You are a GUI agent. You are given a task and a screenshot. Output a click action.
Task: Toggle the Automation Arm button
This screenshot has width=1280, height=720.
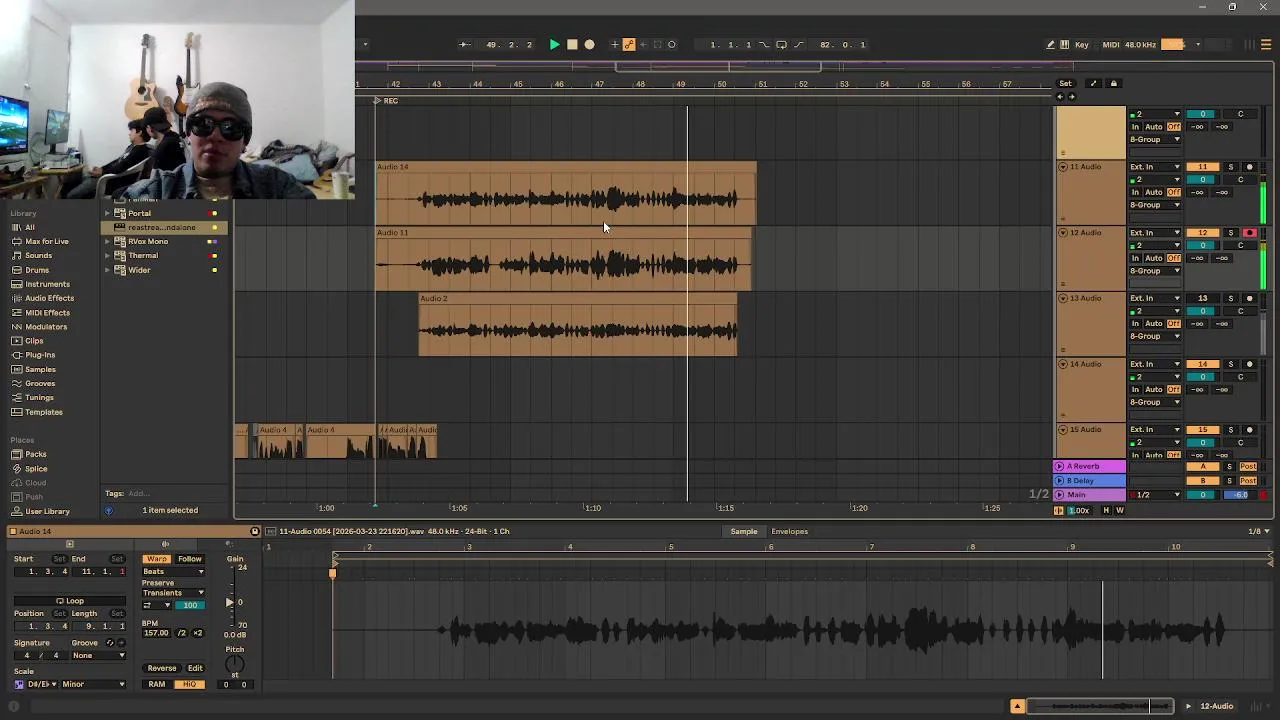[629, 44]
